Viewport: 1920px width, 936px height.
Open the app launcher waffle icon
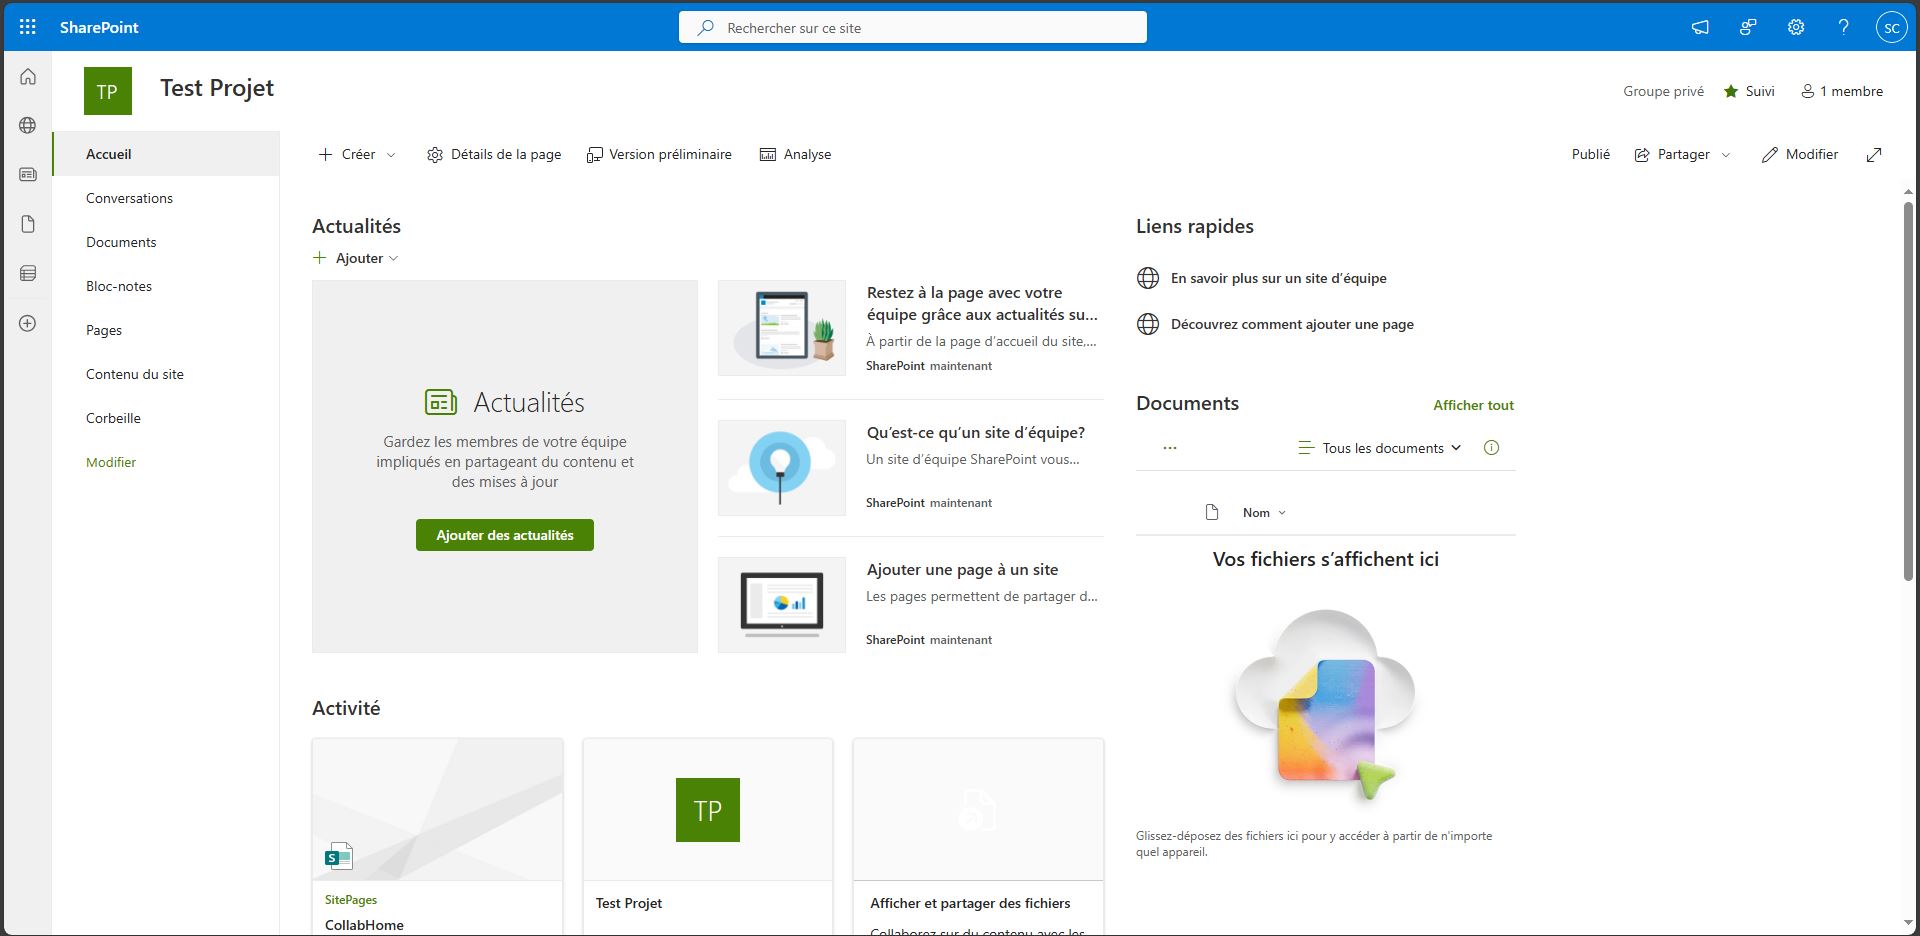28,27
